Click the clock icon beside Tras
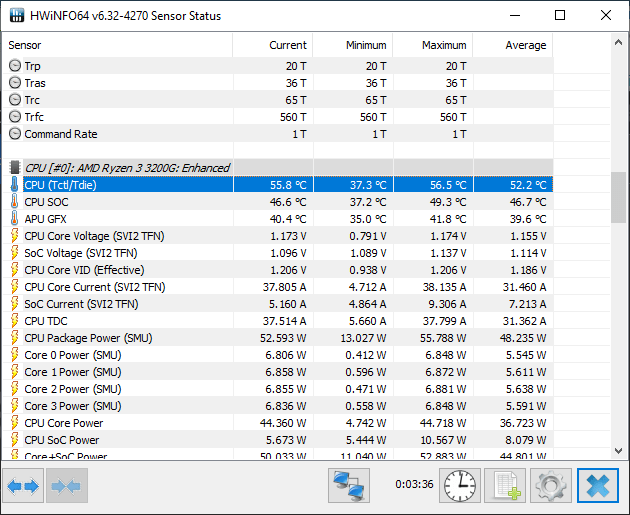Viewport: 630px width, 515px height. point(15,83)
